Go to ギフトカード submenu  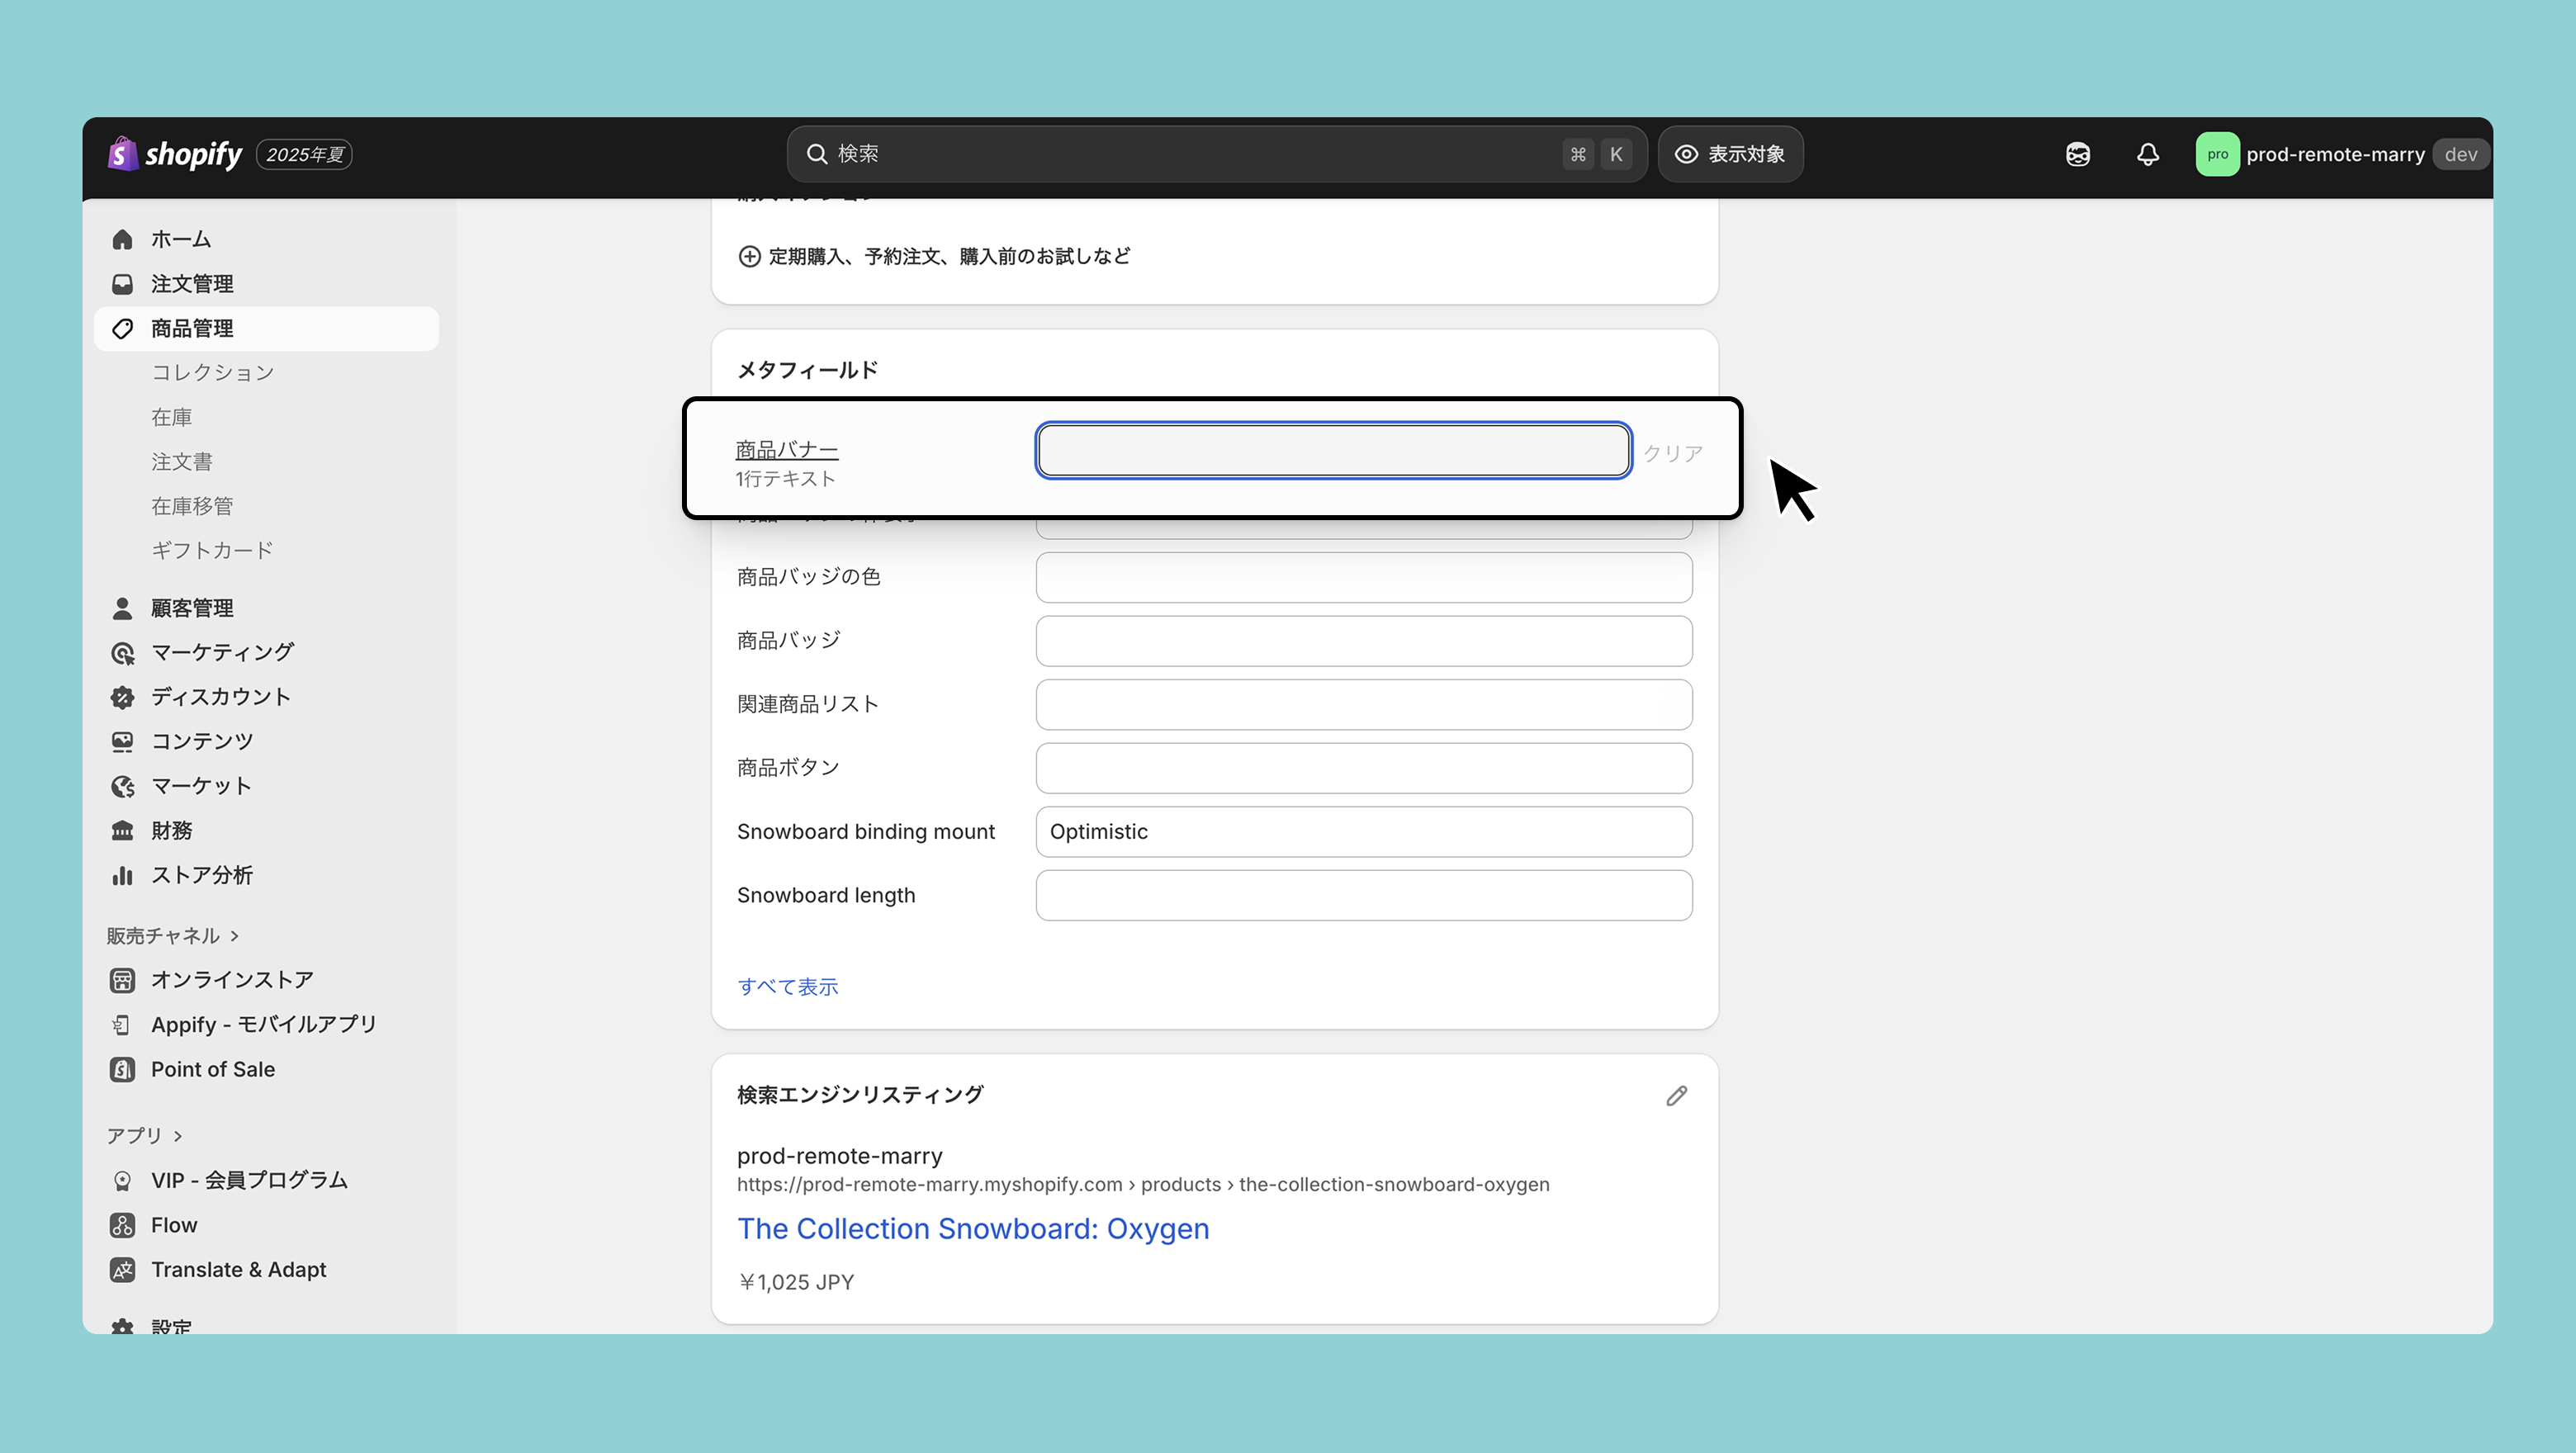pos(212,550)
